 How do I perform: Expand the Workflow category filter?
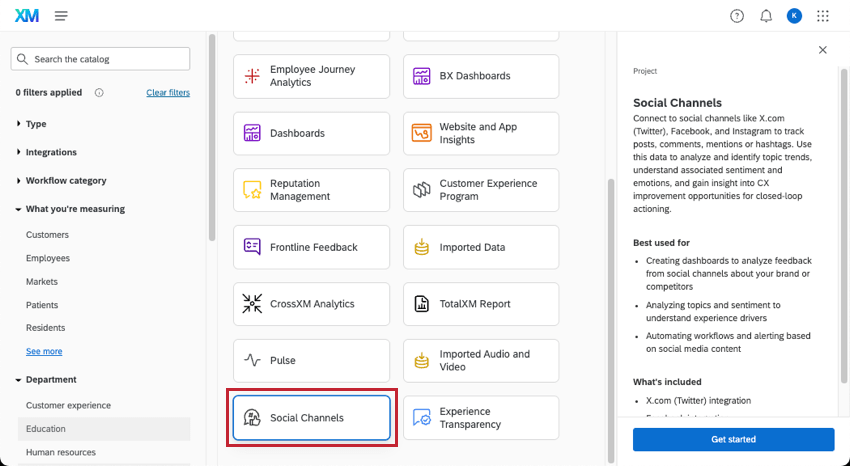click(65, 181)
